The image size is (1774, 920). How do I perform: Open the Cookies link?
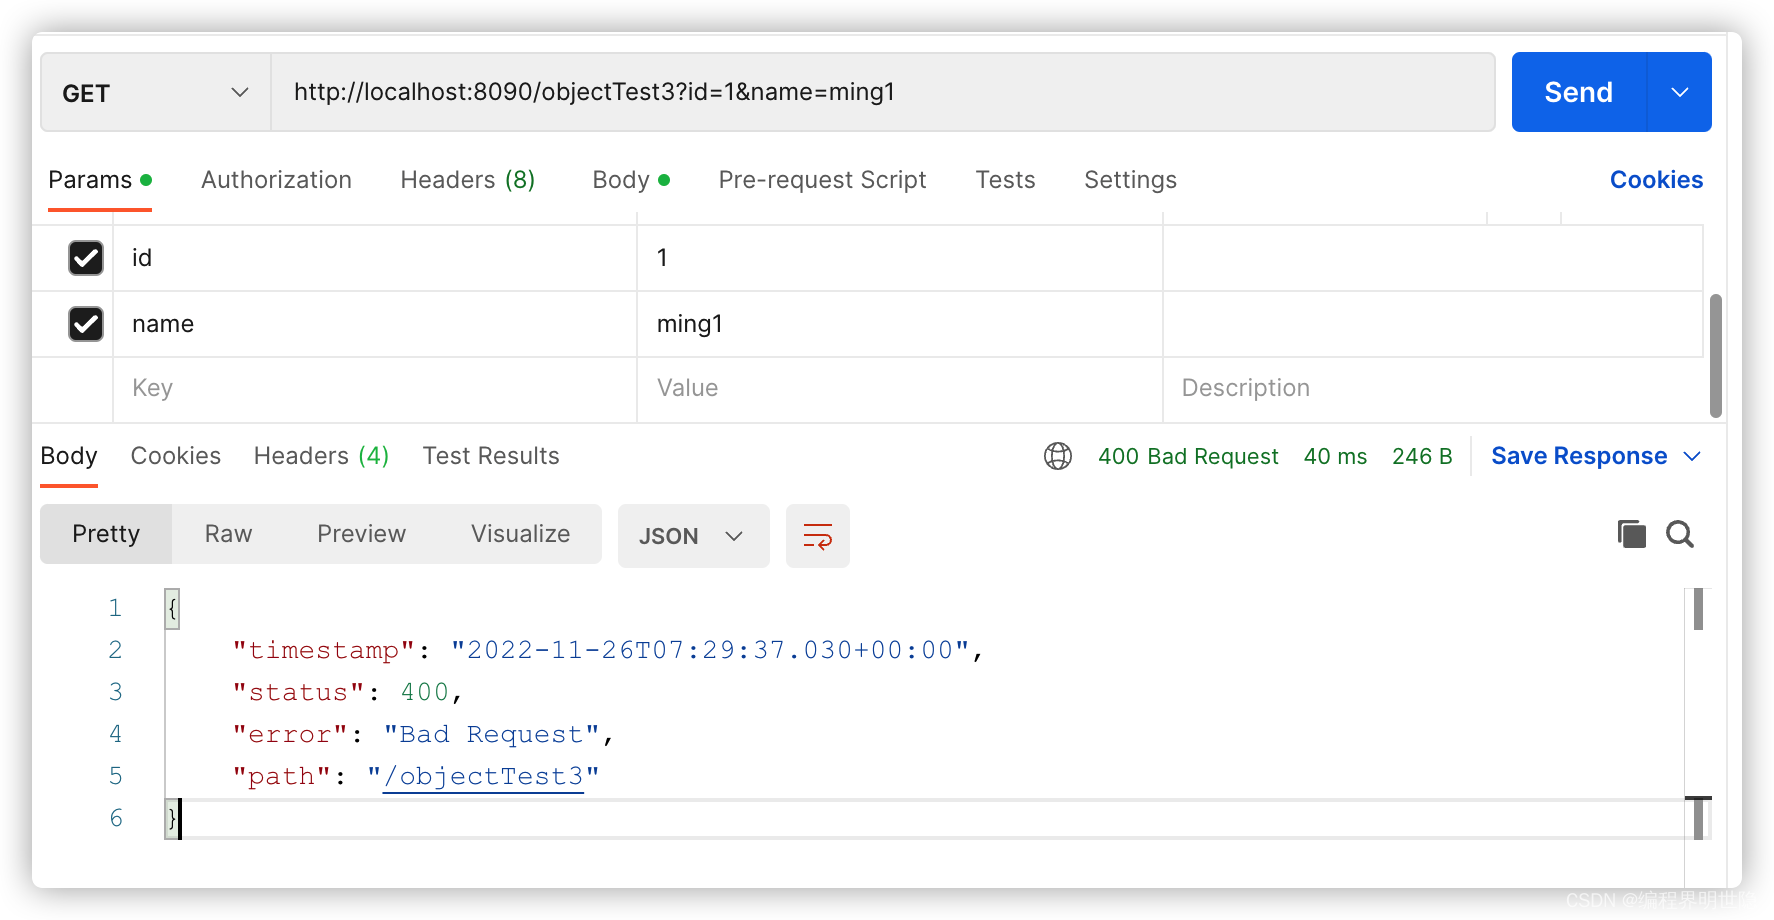pos(1656,180)
